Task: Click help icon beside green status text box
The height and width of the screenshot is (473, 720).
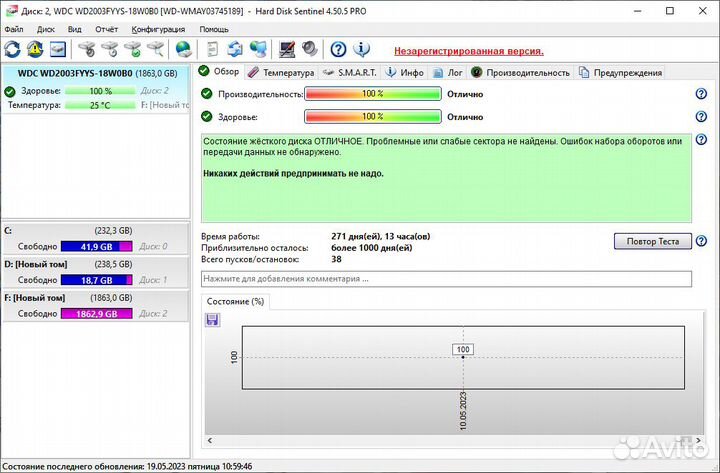Action: point(701,140)
